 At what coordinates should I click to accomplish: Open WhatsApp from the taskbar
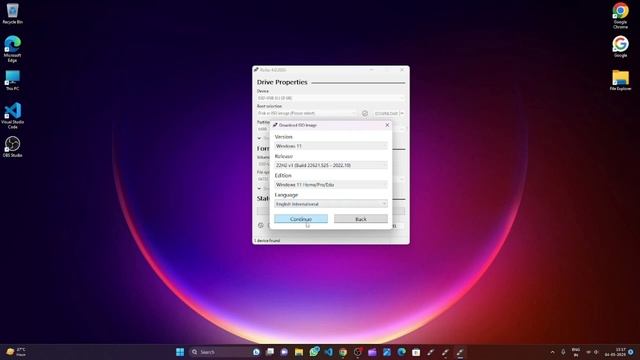point(314,351)
